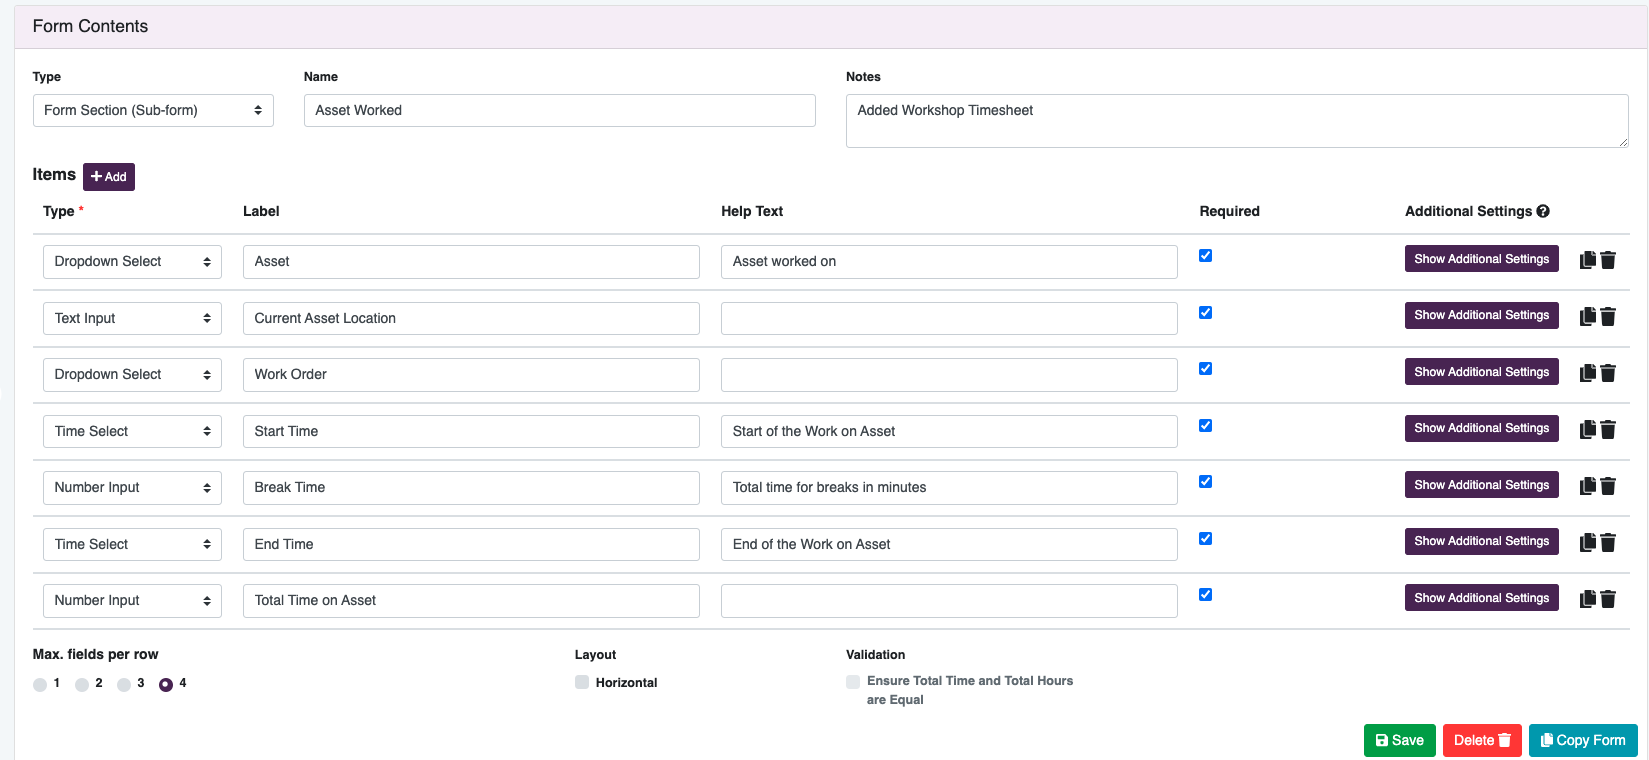
Task: Delete the Current Asset Location row via trash icon
Action: click(x=1608, y=317)
